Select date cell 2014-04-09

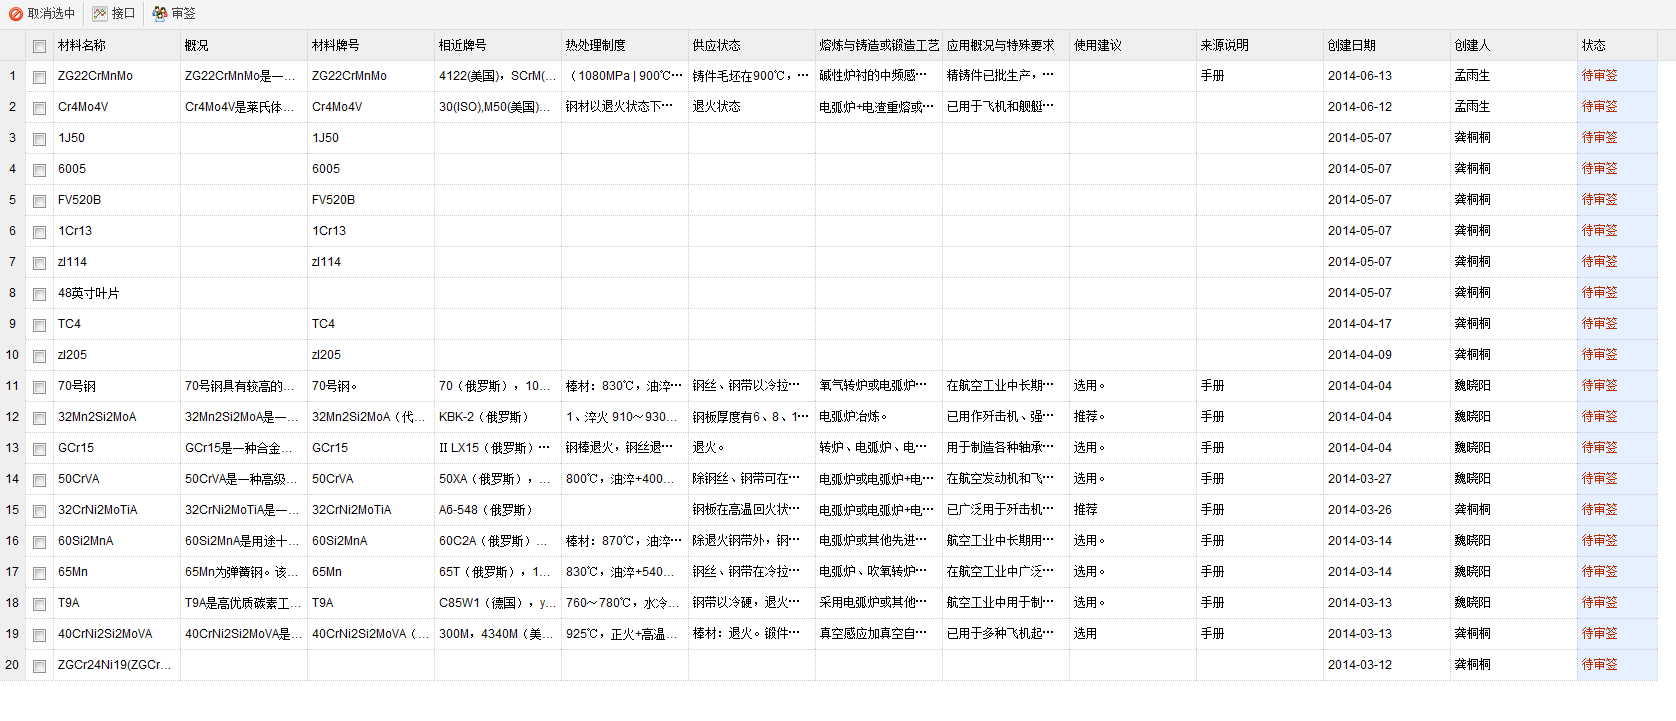1386,355
